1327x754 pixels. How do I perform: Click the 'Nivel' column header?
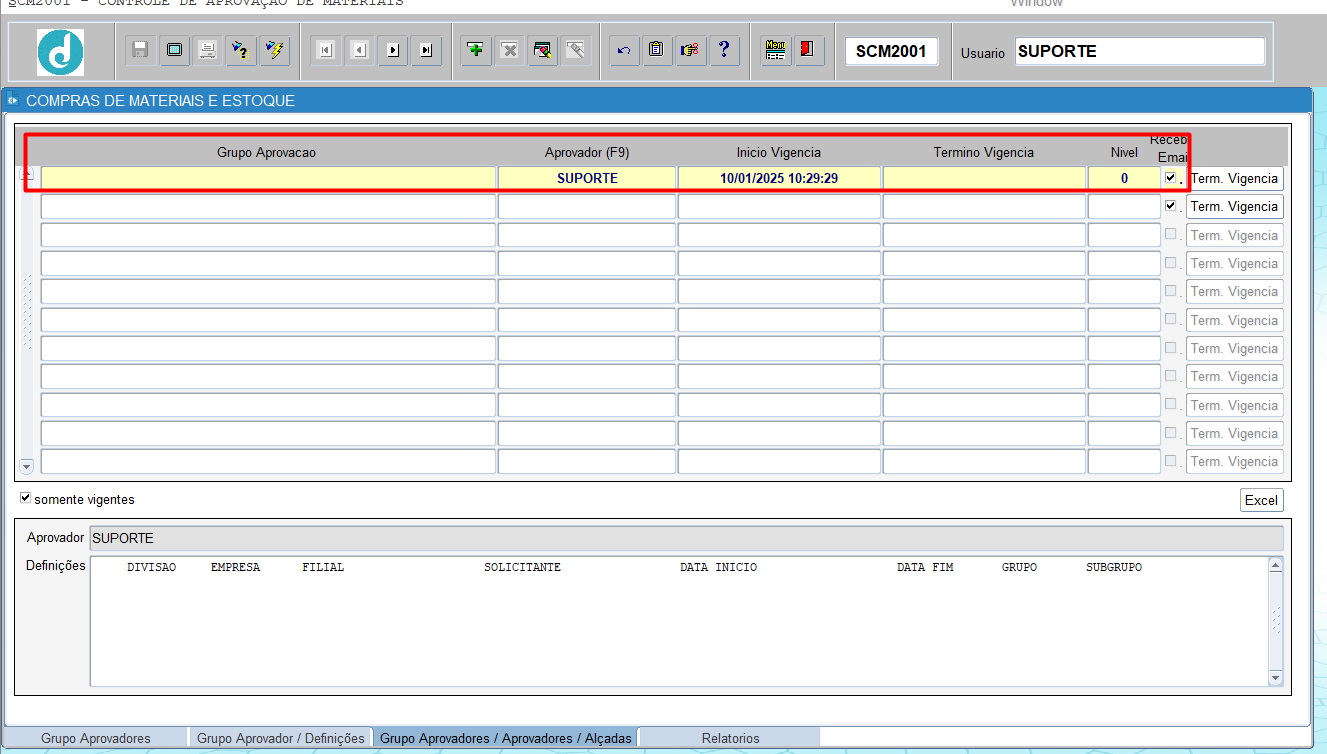(1124, 152)
